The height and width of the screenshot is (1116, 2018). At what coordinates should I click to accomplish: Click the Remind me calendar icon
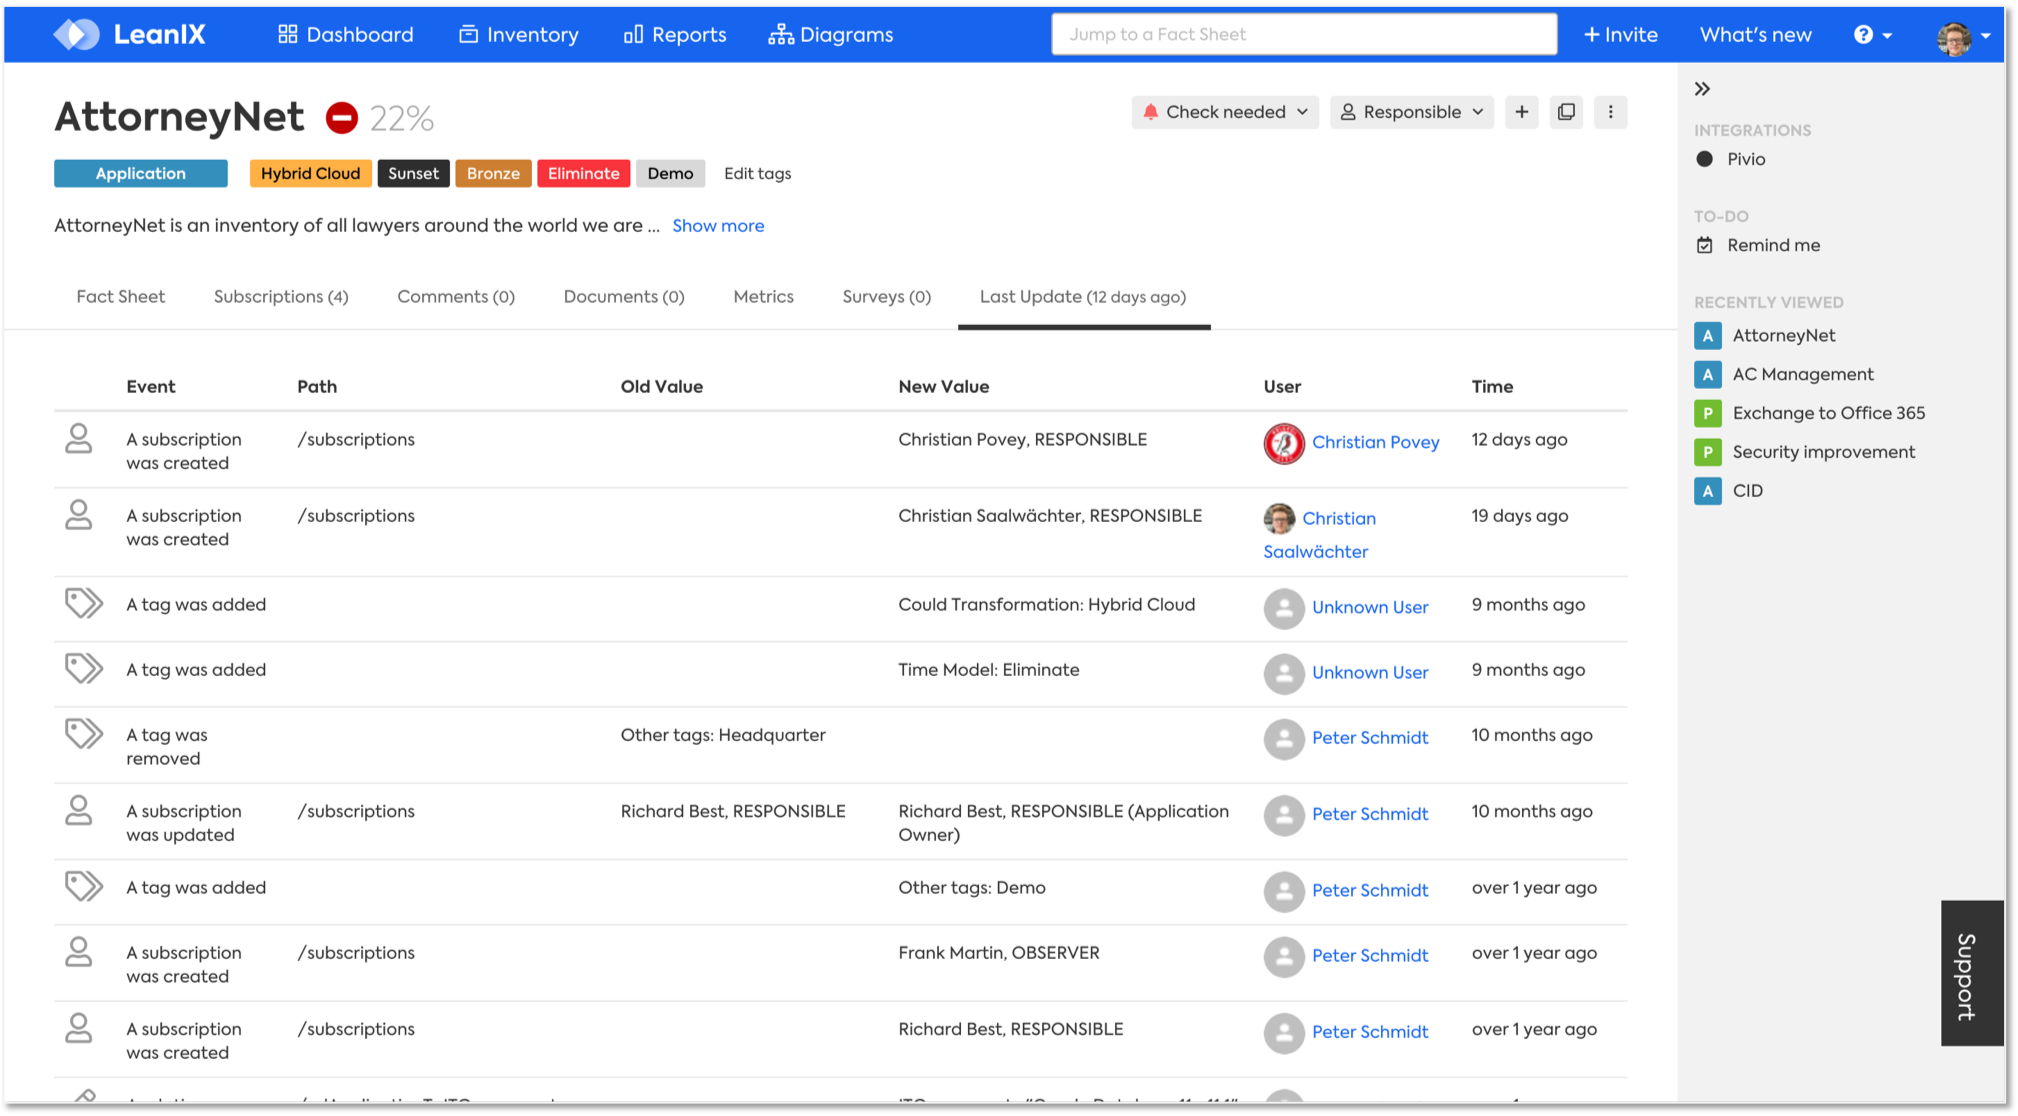[x=1705, y=245]
